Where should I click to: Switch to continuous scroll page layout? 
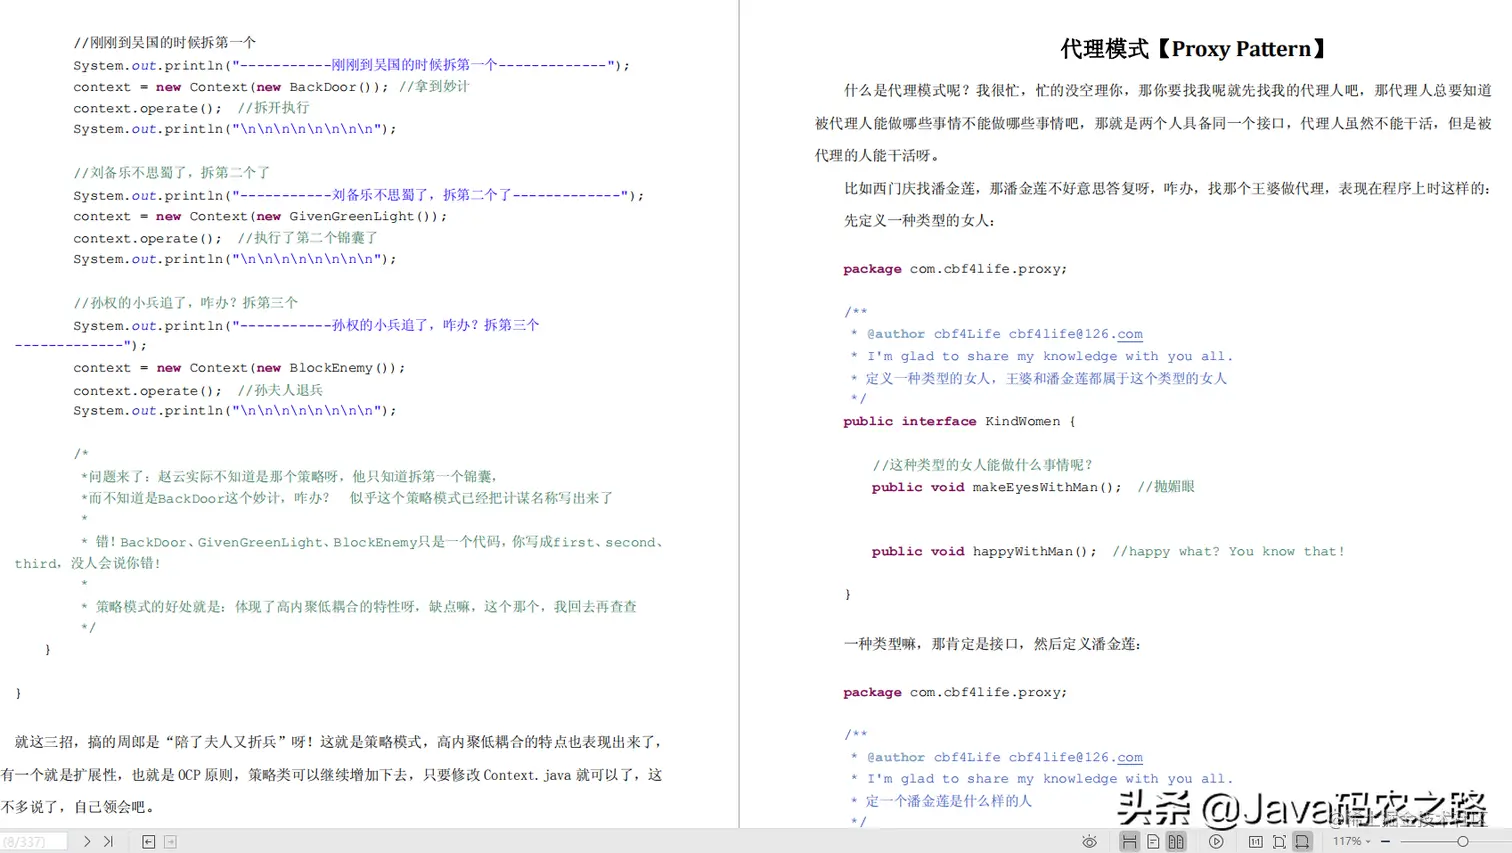click(x=1129, y=841)
